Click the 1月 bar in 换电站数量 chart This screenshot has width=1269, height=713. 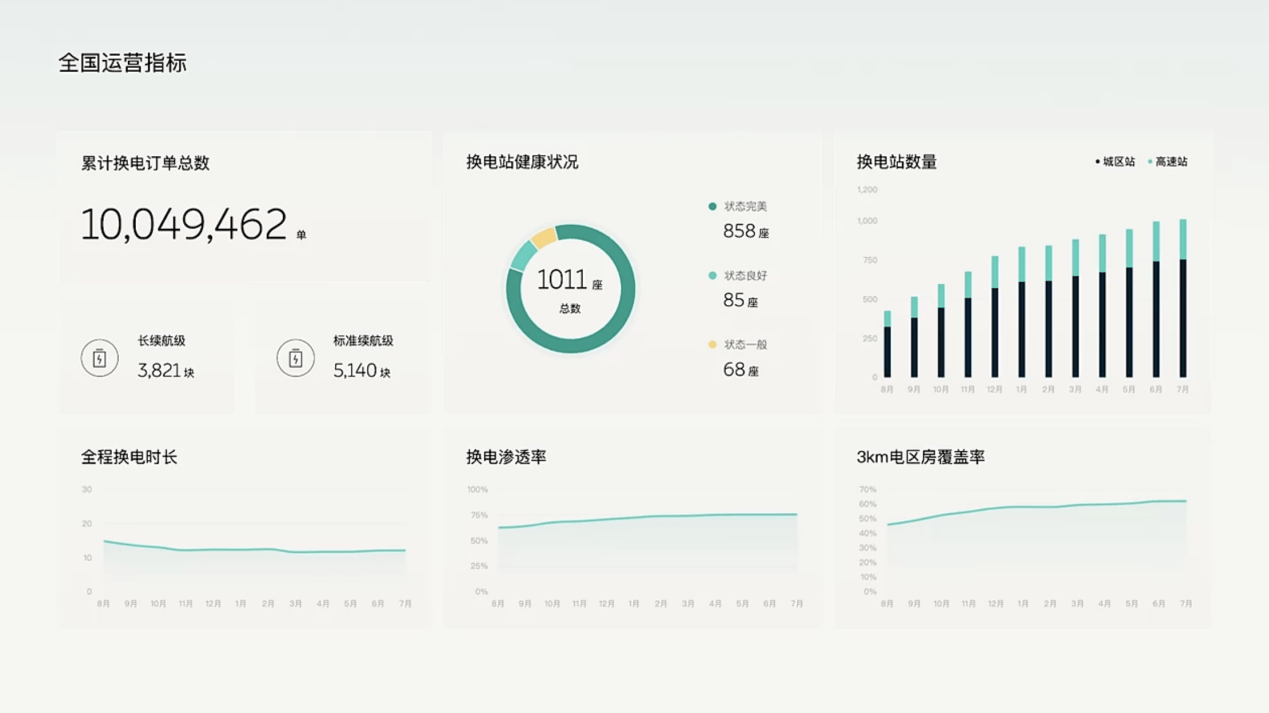[x=1022, y=312]
